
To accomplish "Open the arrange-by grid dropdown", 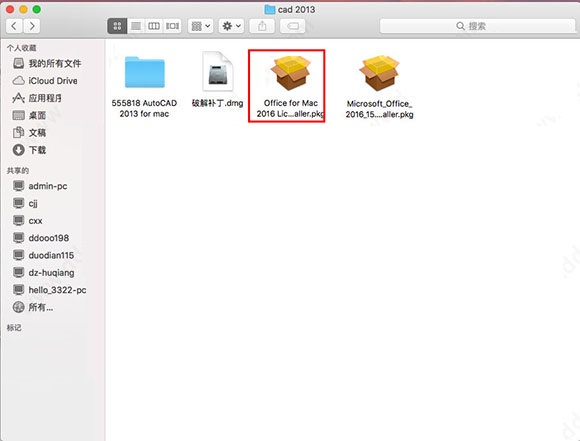I will pos(200,26).
